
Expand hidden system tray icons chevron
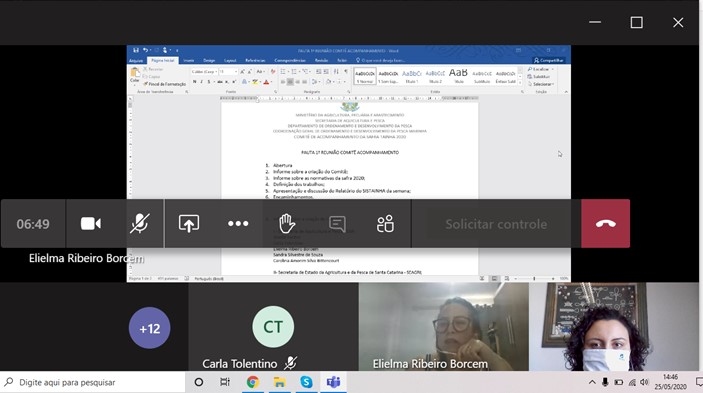[592, 382]
